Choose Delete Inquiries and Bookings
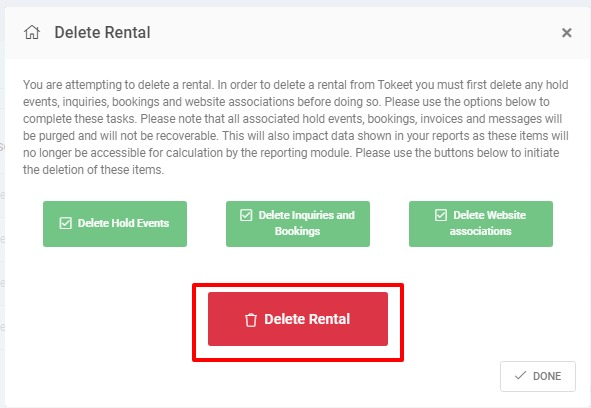This screenshot has width=591, height=408. coord(298,224)
